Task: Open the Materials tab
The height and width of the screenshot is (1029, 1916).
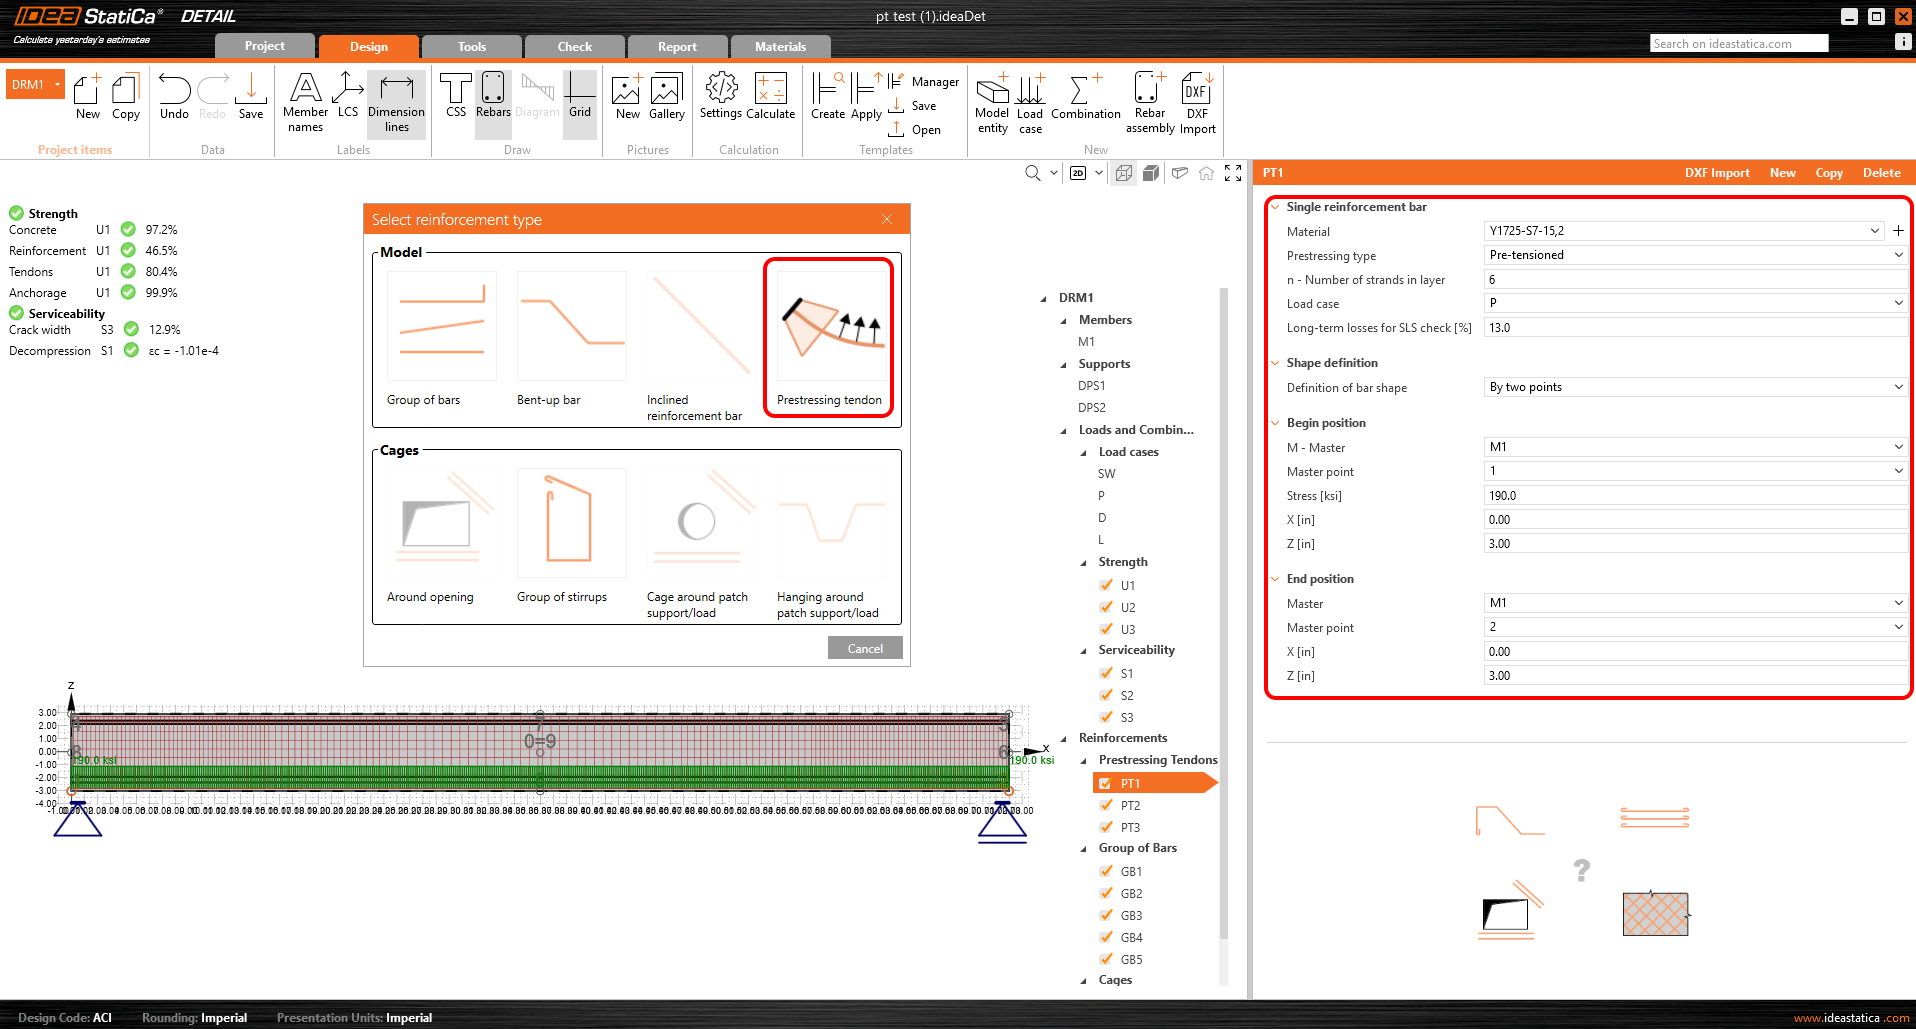Action: (780, 46)
